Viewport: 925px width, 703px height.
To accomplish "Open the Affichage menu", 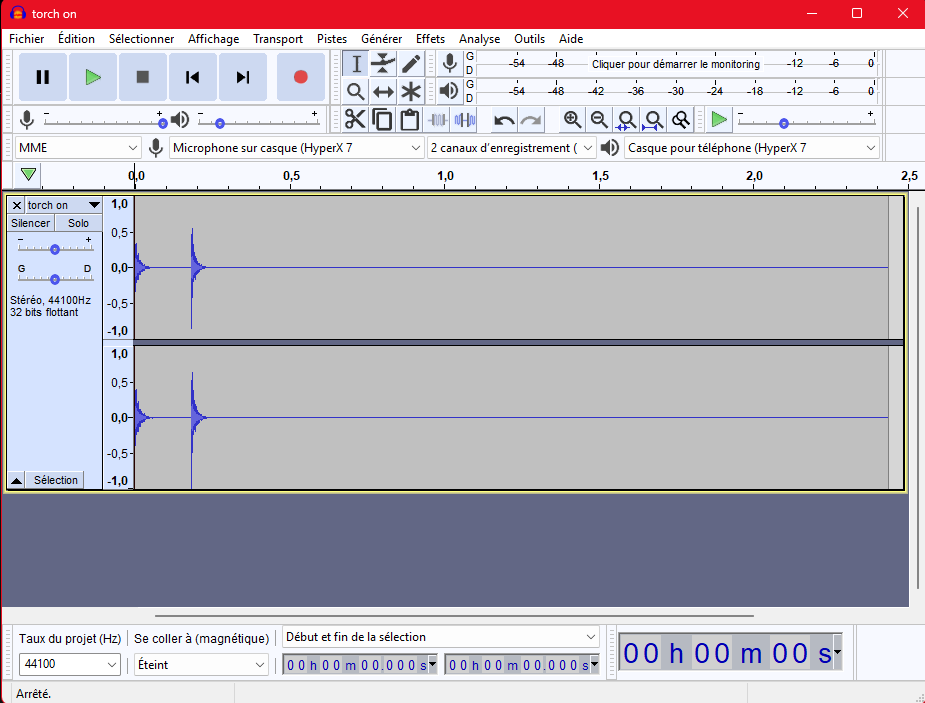I will (214, 39).
